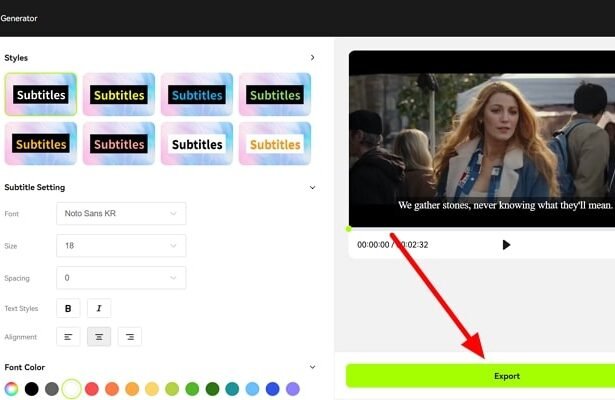615x400 pixels.
Task: Click the green playhead progress dot
Action: (x=349, y=229)
